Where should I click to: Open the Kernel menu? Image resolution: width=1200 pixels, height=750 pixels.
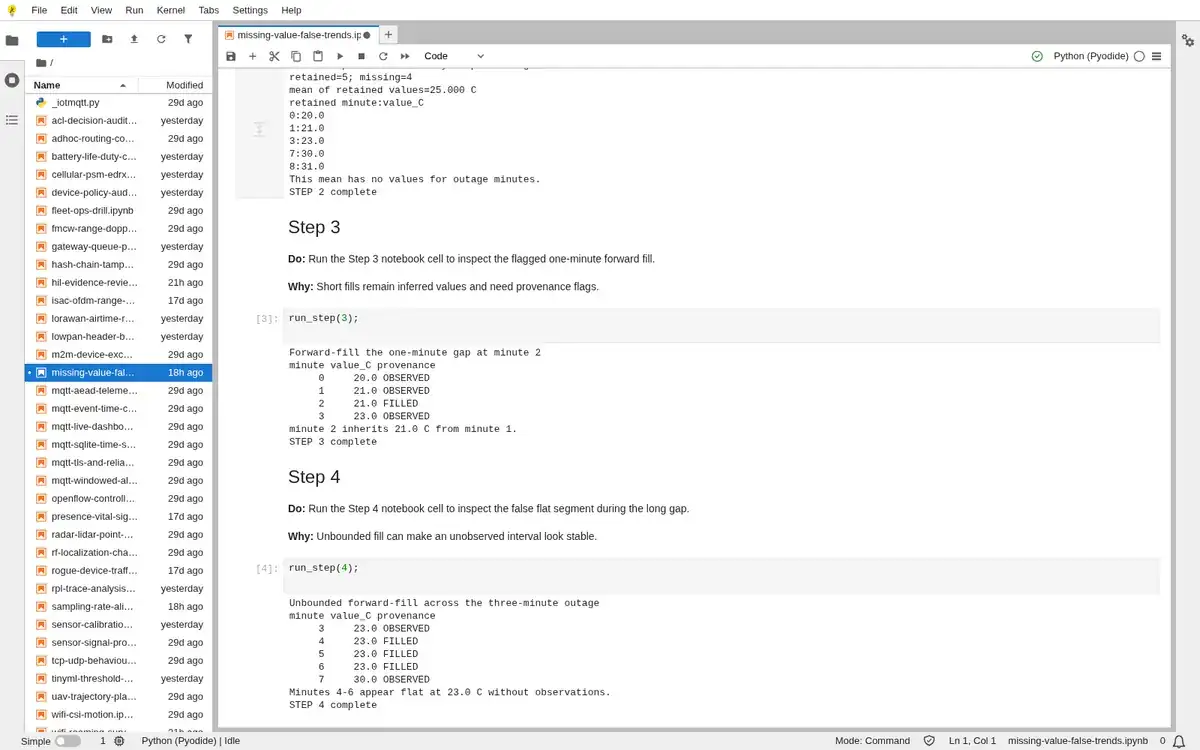171,10
